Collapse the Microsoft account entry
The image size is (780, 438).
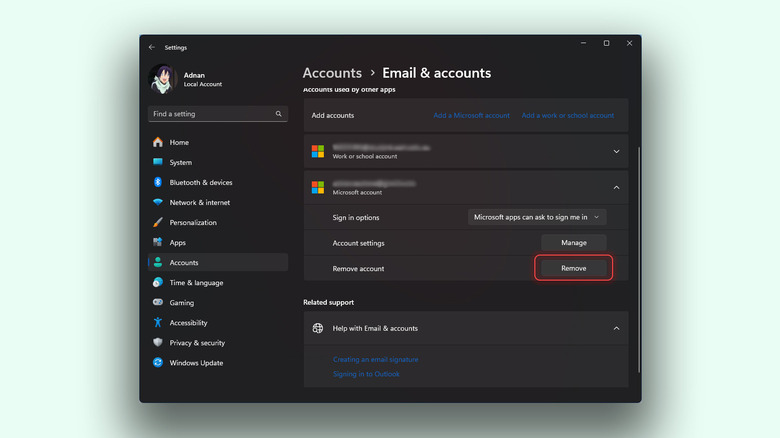[616, 187]
